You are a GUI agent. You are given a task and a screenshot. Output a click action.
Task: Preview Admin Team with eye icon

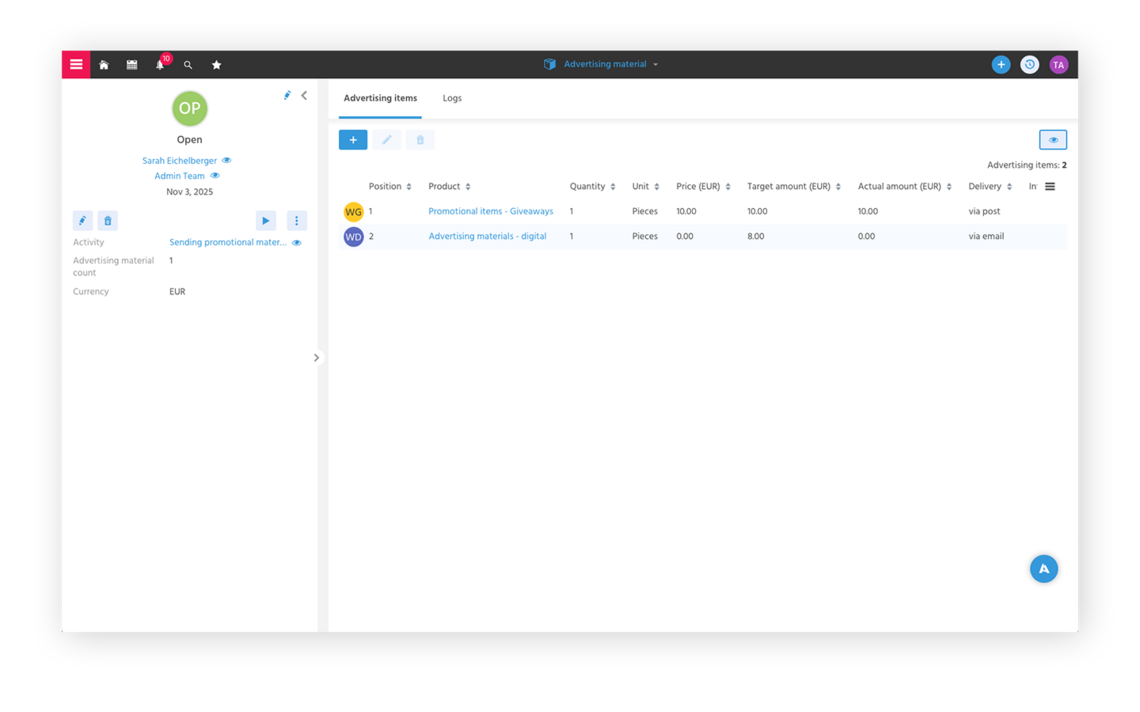pos(215,176)
